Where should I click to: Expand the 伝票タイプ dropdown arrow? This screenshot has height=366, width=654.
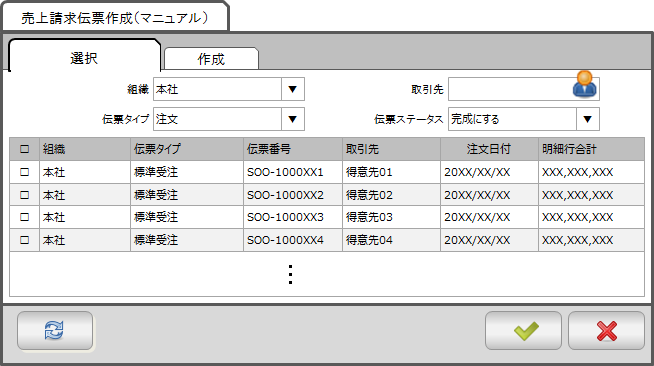[293, 119]
